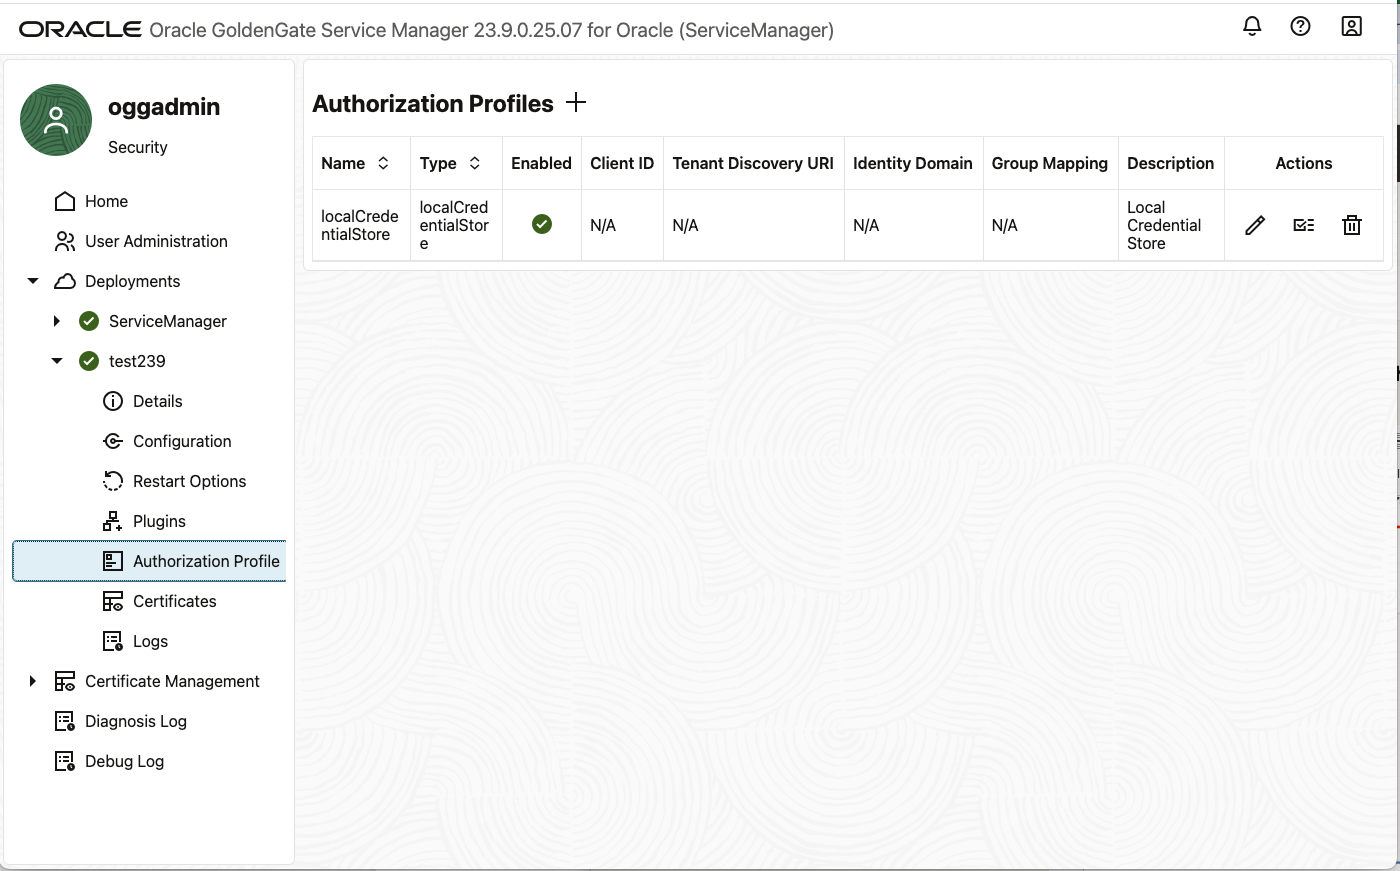The image size is (1400, 871).
Task: Open the test permissions icon in Actions column
Action: (1303, 225)
